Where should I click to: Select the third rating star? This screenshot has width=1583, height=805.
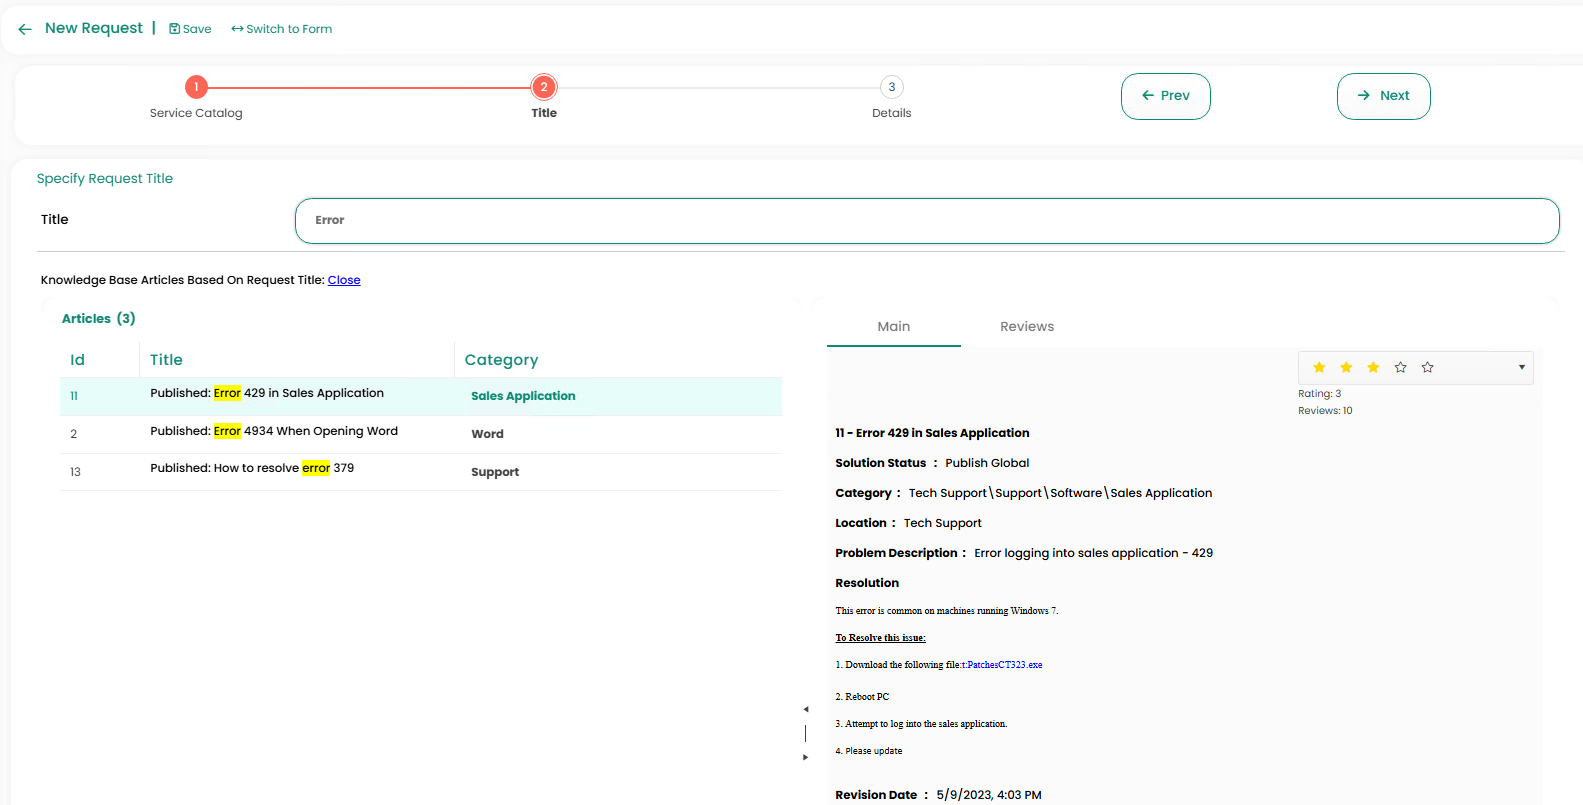pos(1373,368)
